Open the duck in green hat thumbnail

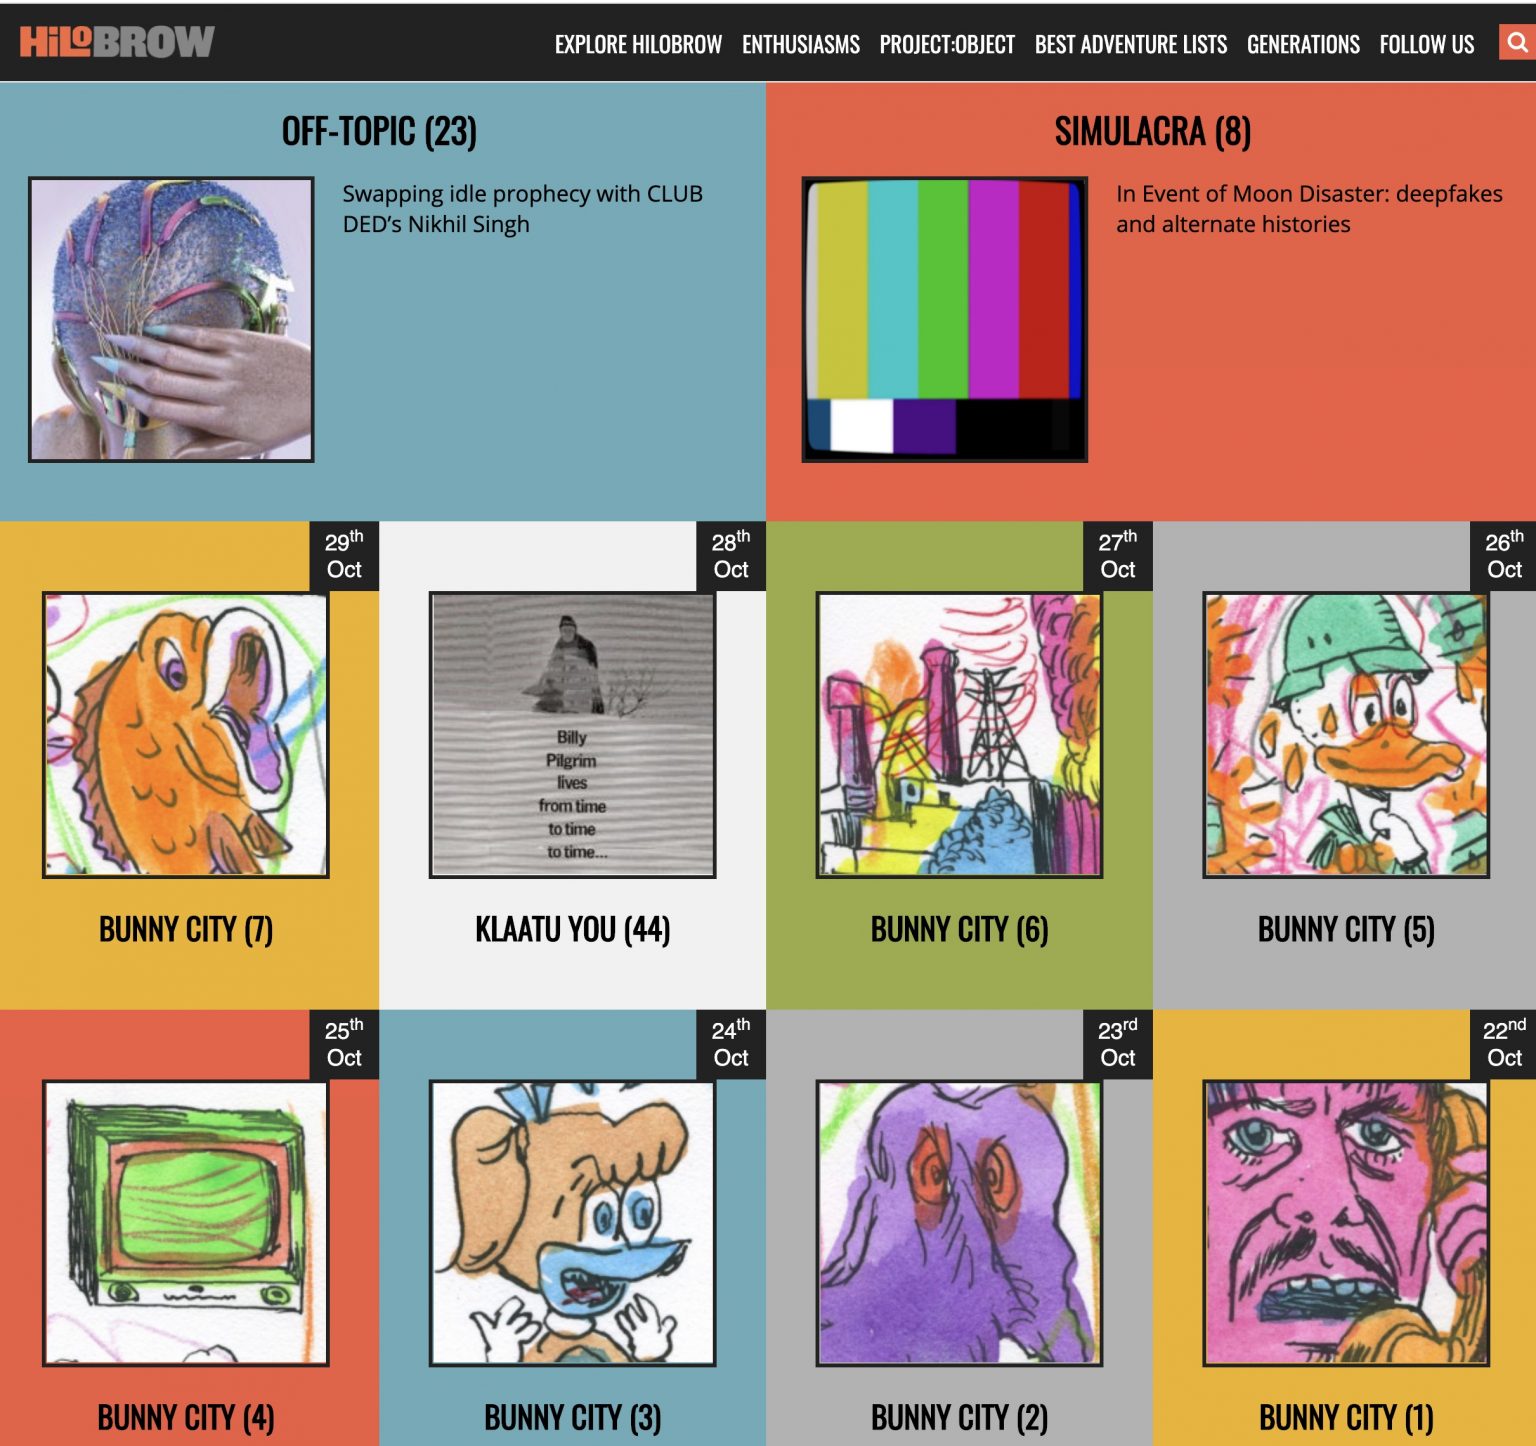[1346, 735]
